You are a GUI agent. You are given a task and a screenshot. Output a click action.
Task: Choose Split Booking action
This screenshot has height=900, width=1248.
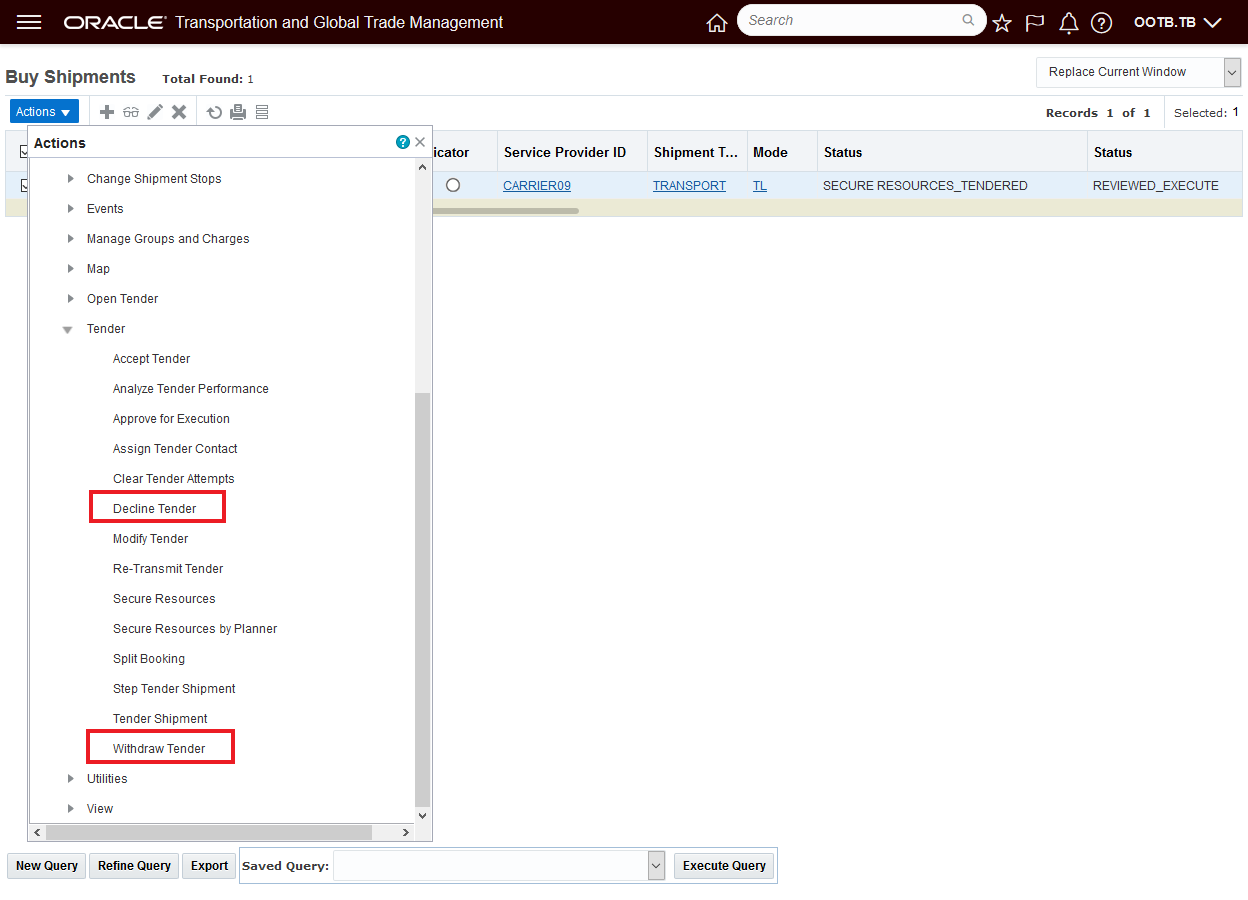tap(148, 659)
